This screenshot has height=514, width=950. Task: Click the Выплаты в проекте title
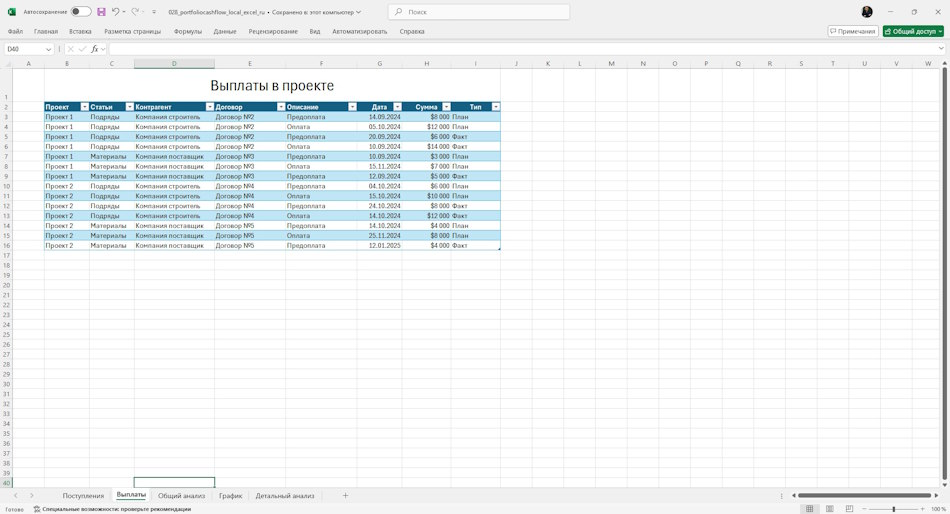pyautogui.click(x=272, y=85)
